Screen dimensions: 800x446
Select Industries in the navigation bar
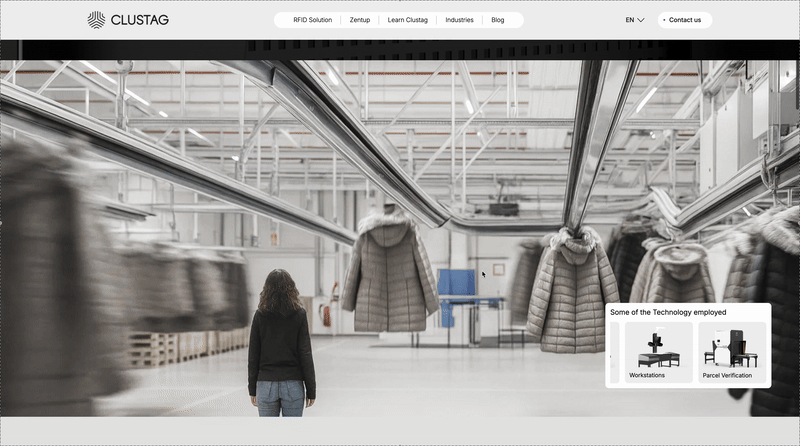pos(459,20)
